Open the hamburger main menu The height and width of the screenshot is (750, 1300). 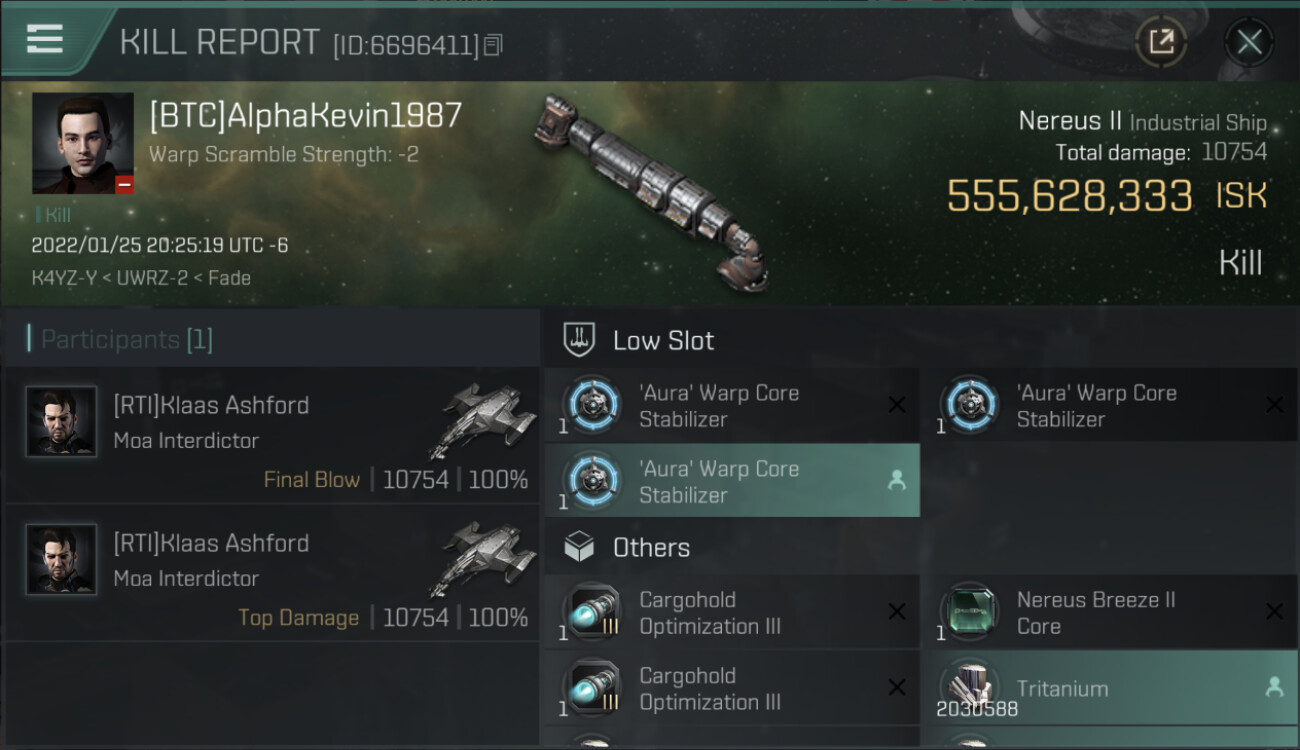pyautogui.click(x=45, y=39)
